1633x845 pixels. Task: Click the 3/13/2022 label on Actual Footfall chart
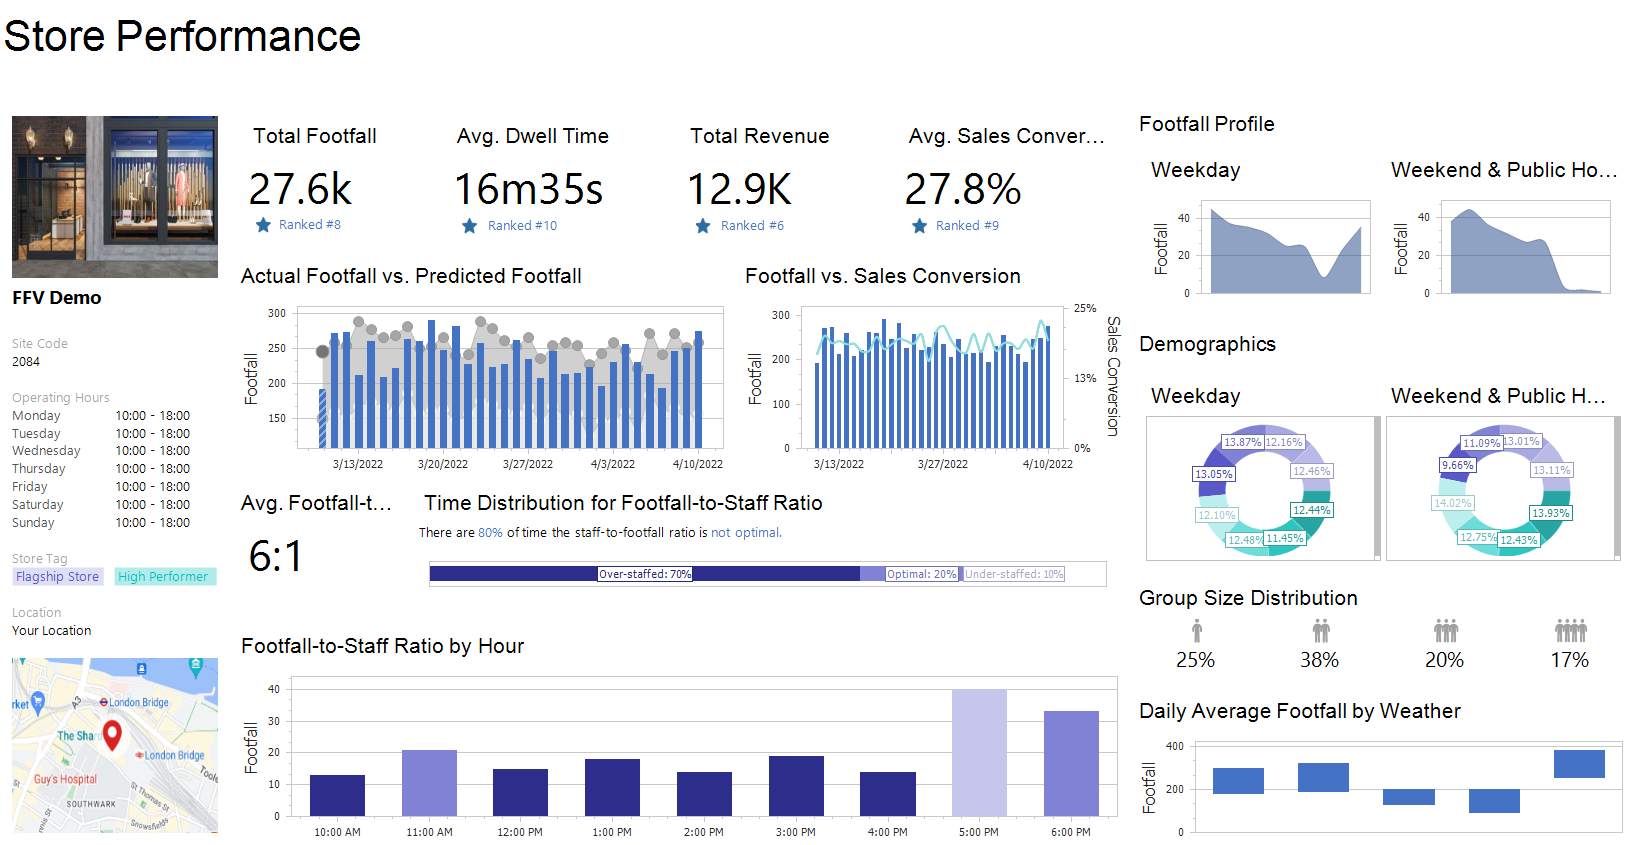click(x=358, y=464)
